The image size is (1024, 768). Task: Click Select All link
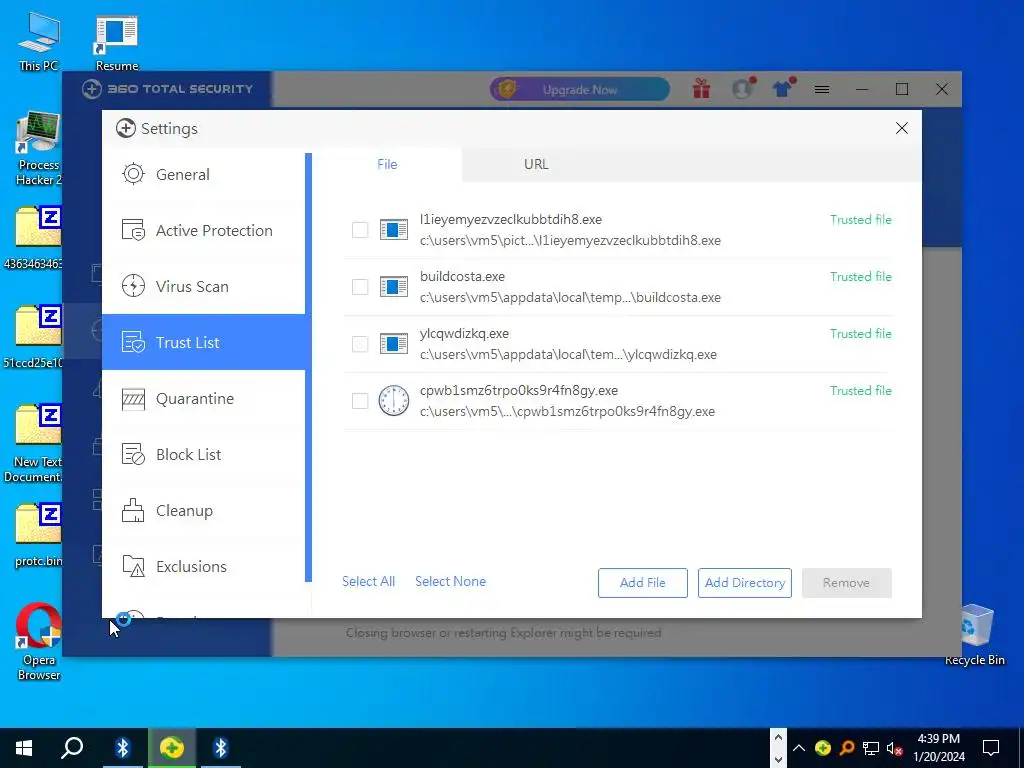point(368,581)
